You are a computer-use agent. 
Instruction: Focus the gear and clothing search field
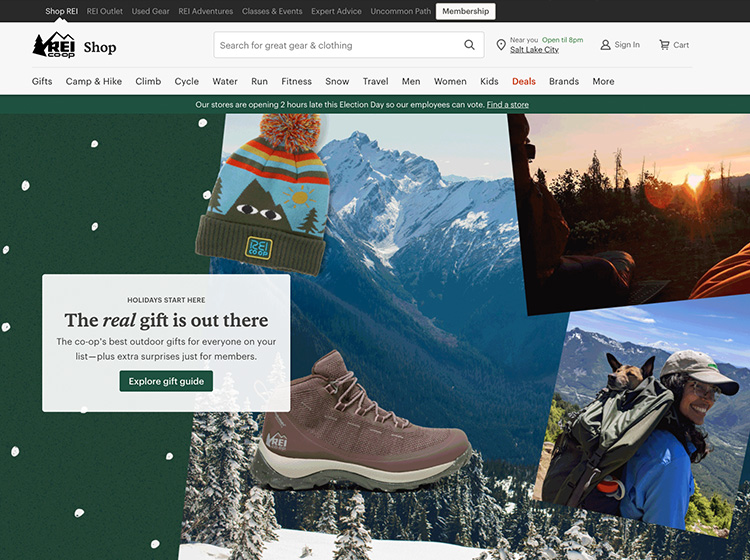click(x=349, y=45)
